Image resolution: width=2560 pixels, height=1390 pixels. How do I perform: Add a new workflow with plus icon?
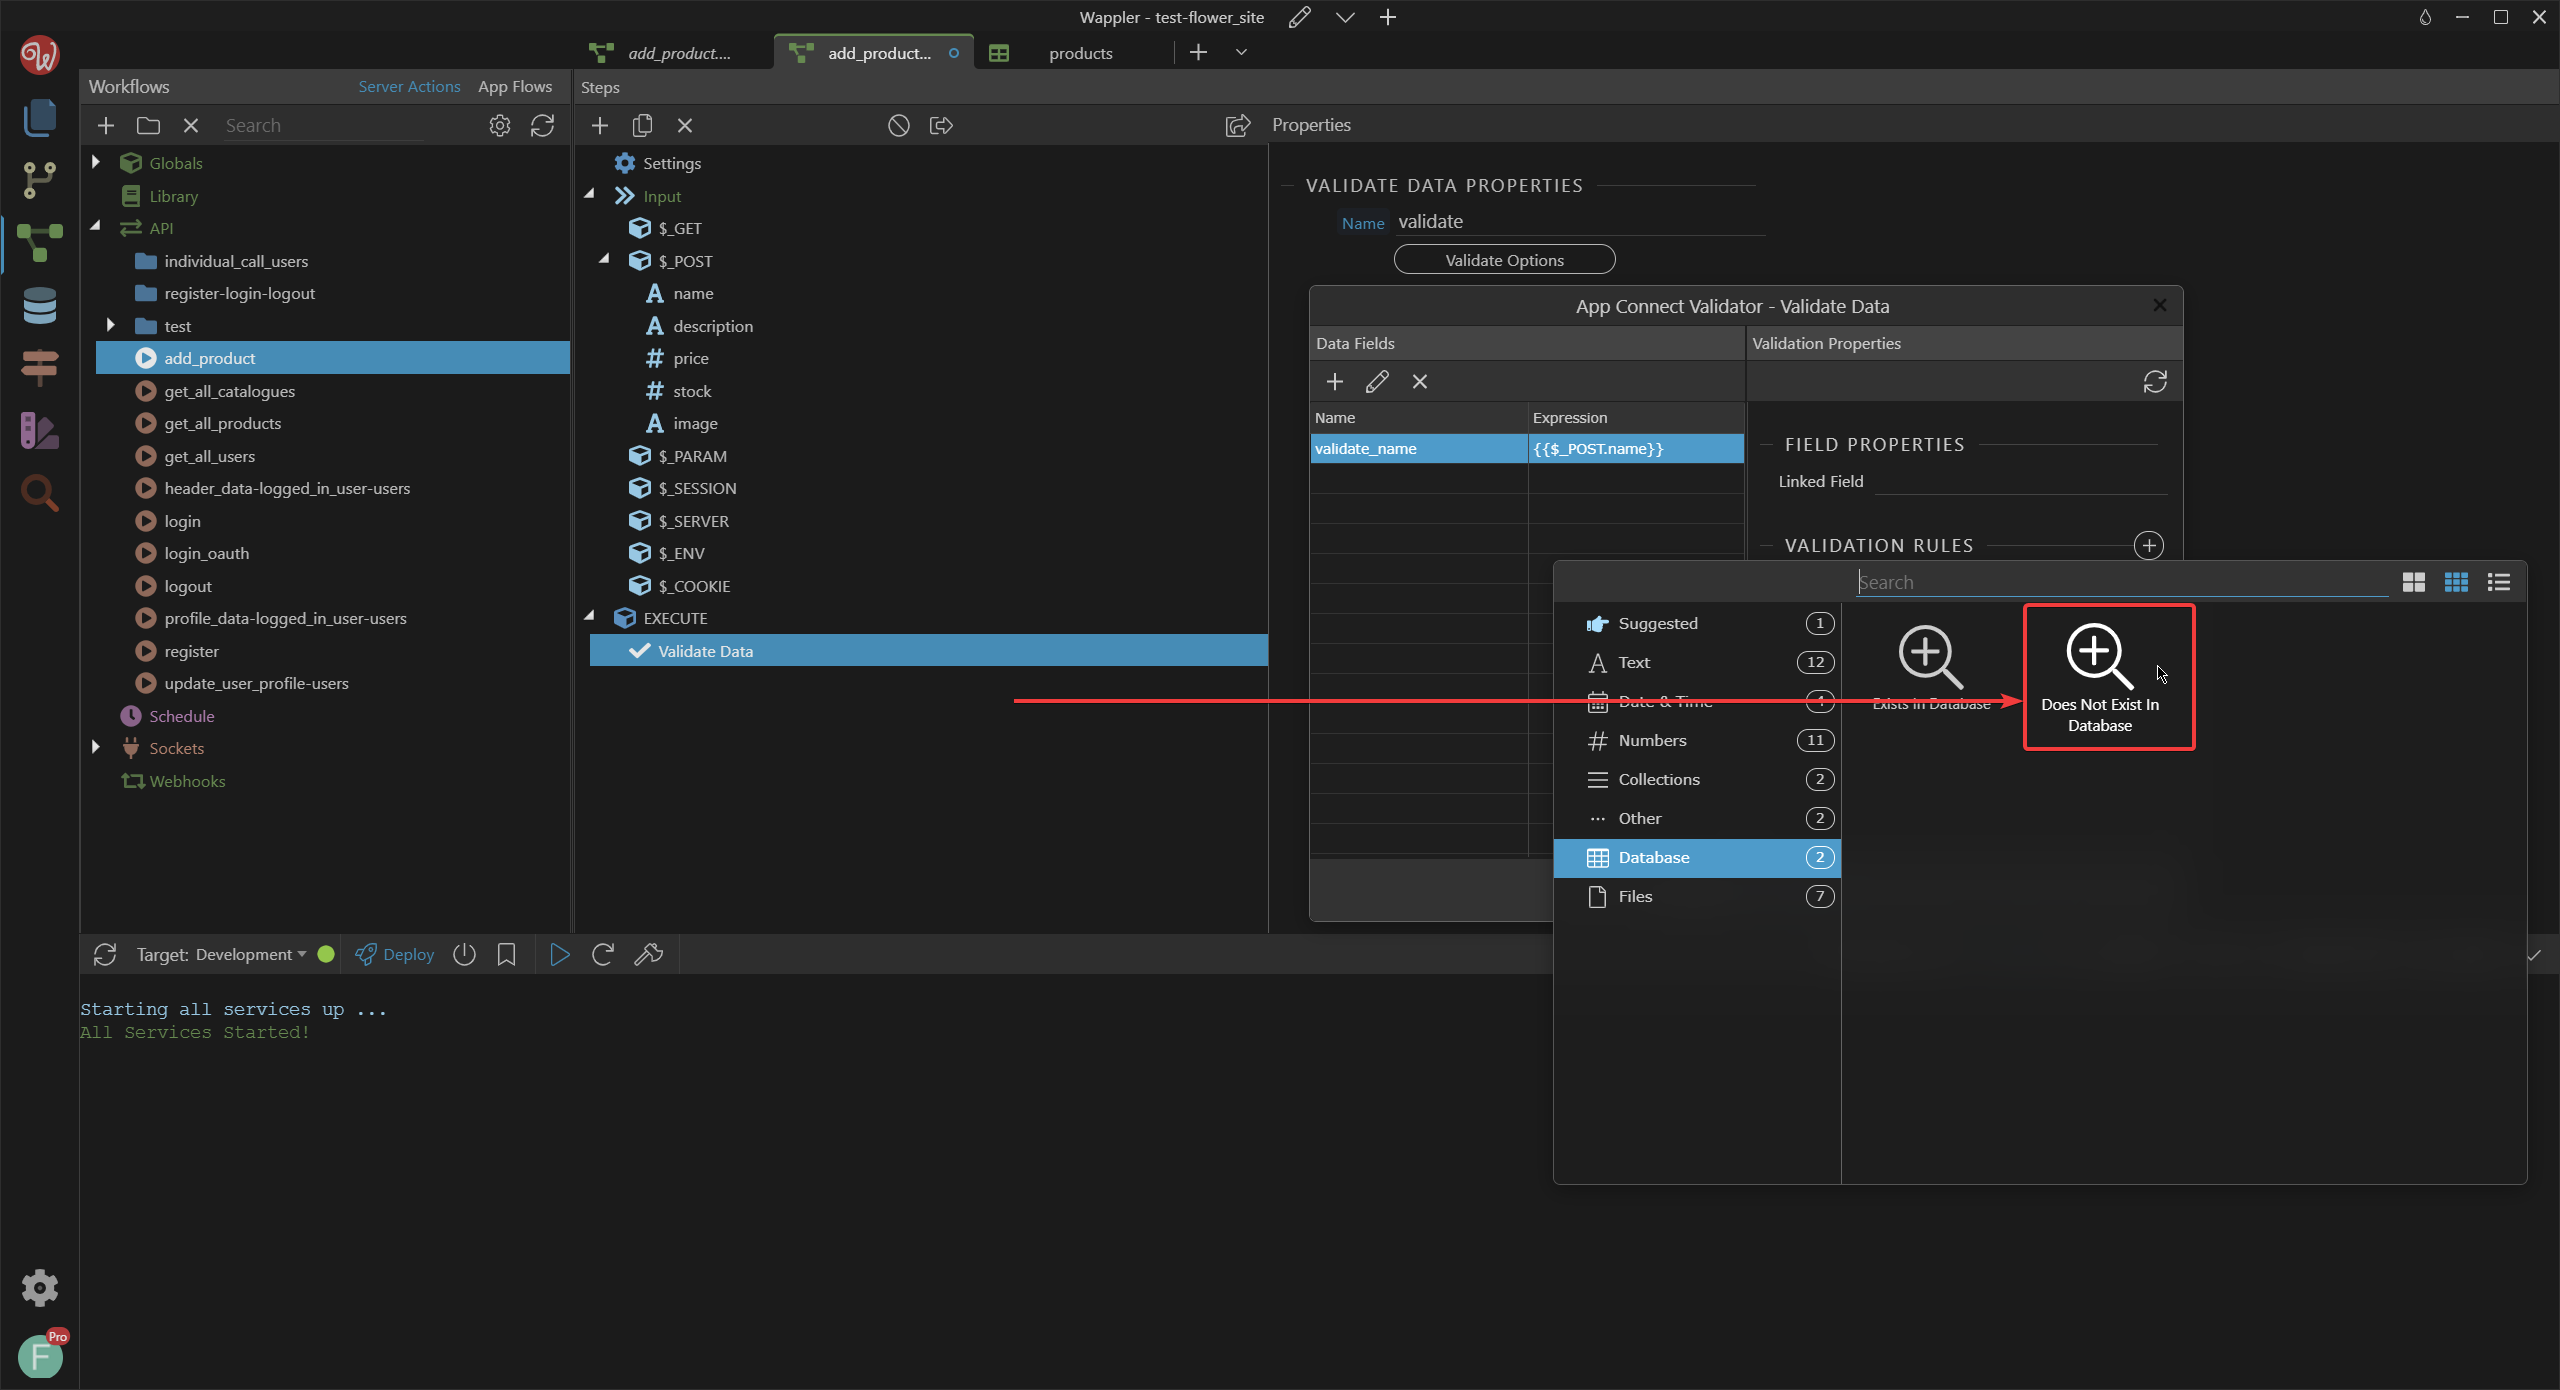point(106,125)
